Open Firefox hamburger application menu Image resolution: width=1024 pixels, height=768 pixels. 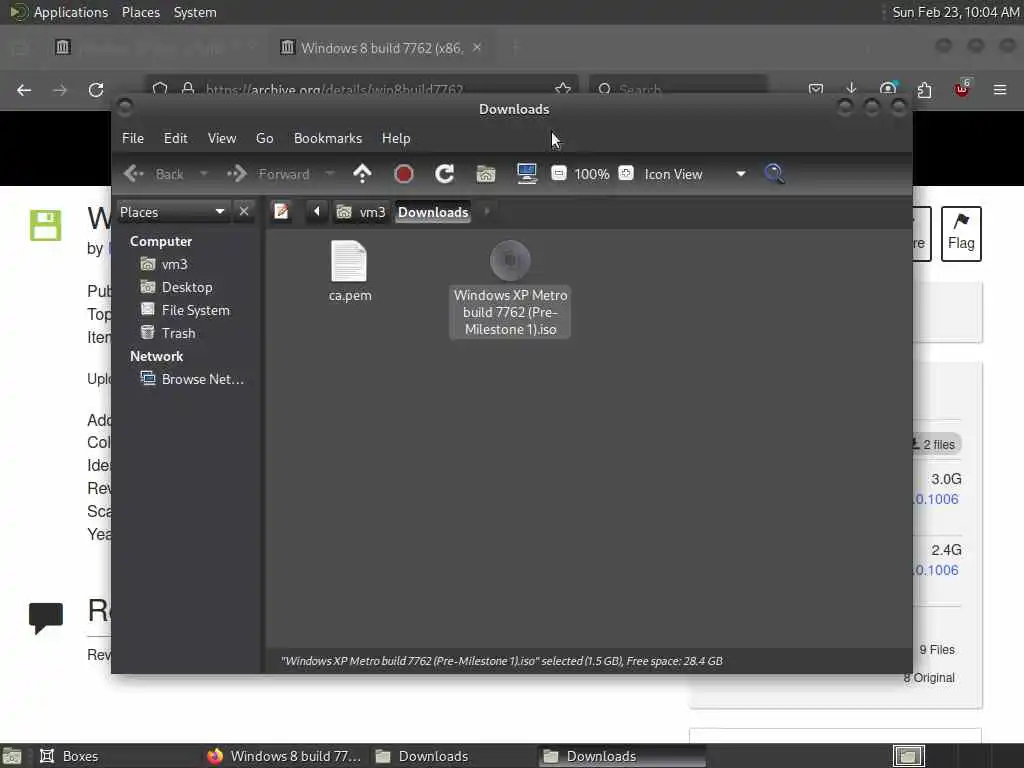pyautogui.click(x=1000, y=89)
